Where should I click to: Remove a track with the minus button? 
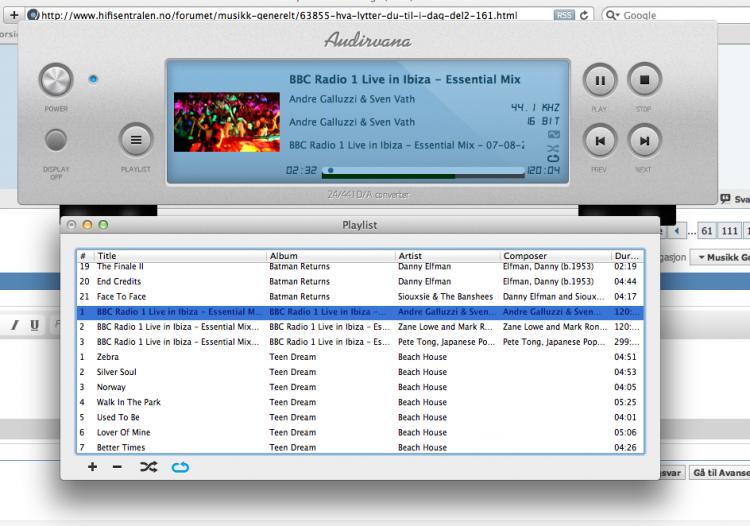(x=117, y=467)
